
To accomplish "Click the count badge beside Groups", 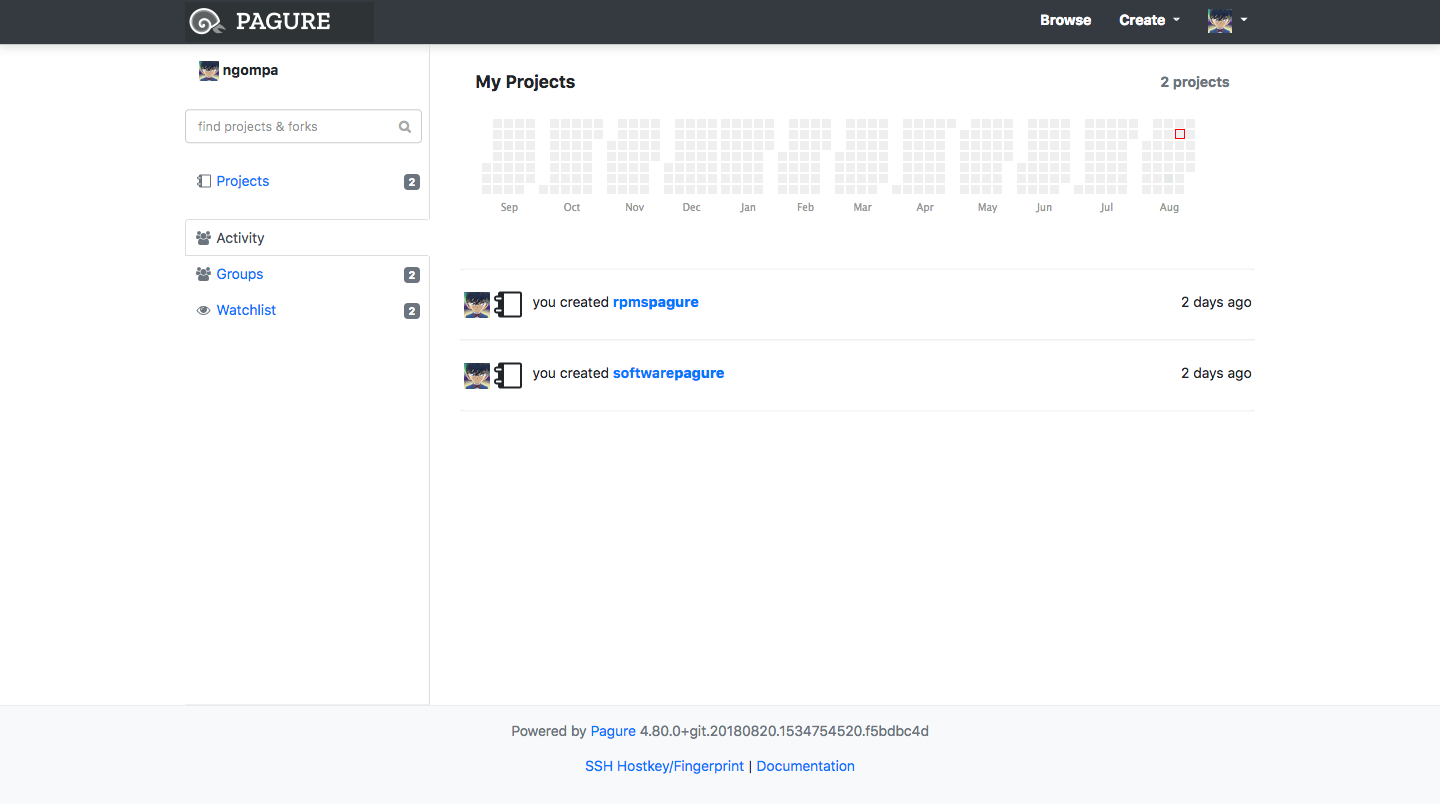I will (x=412, y=275).
